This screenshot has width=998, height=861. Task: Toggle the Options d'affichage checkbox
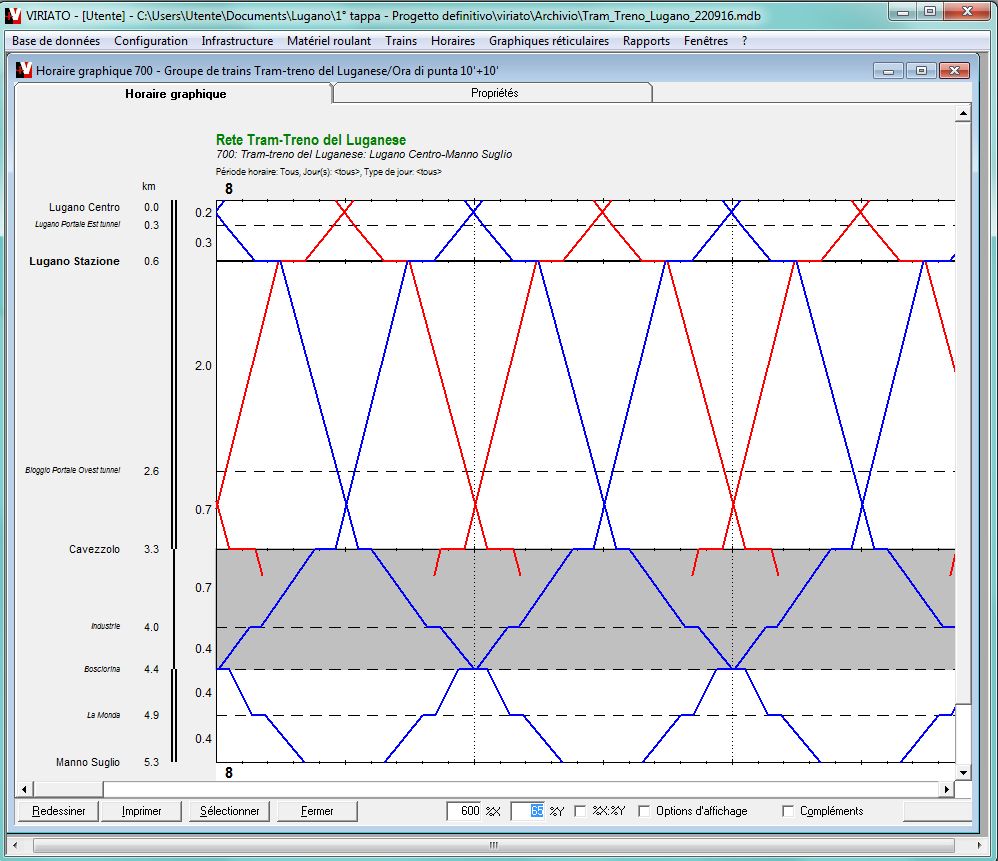(645, 811)
